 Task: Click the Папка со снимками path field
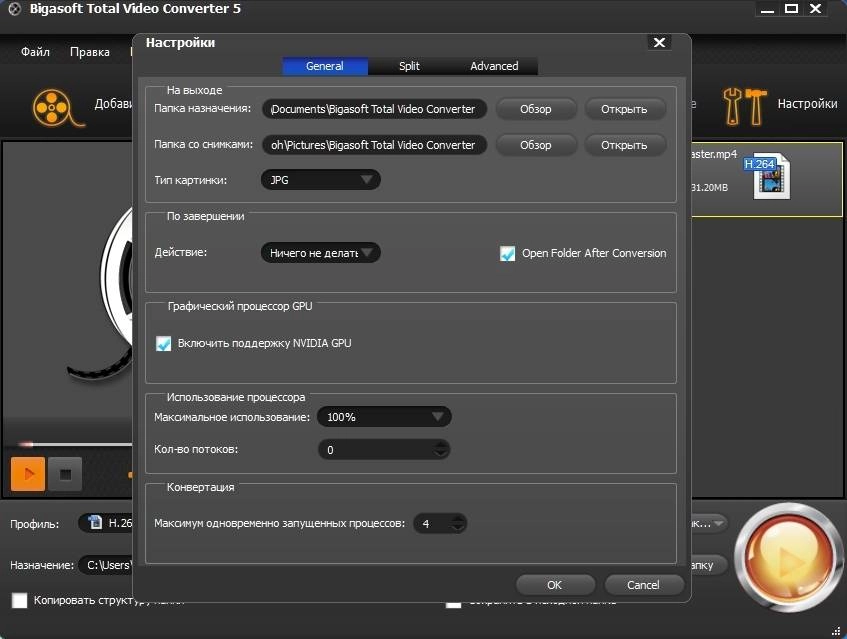374,145
